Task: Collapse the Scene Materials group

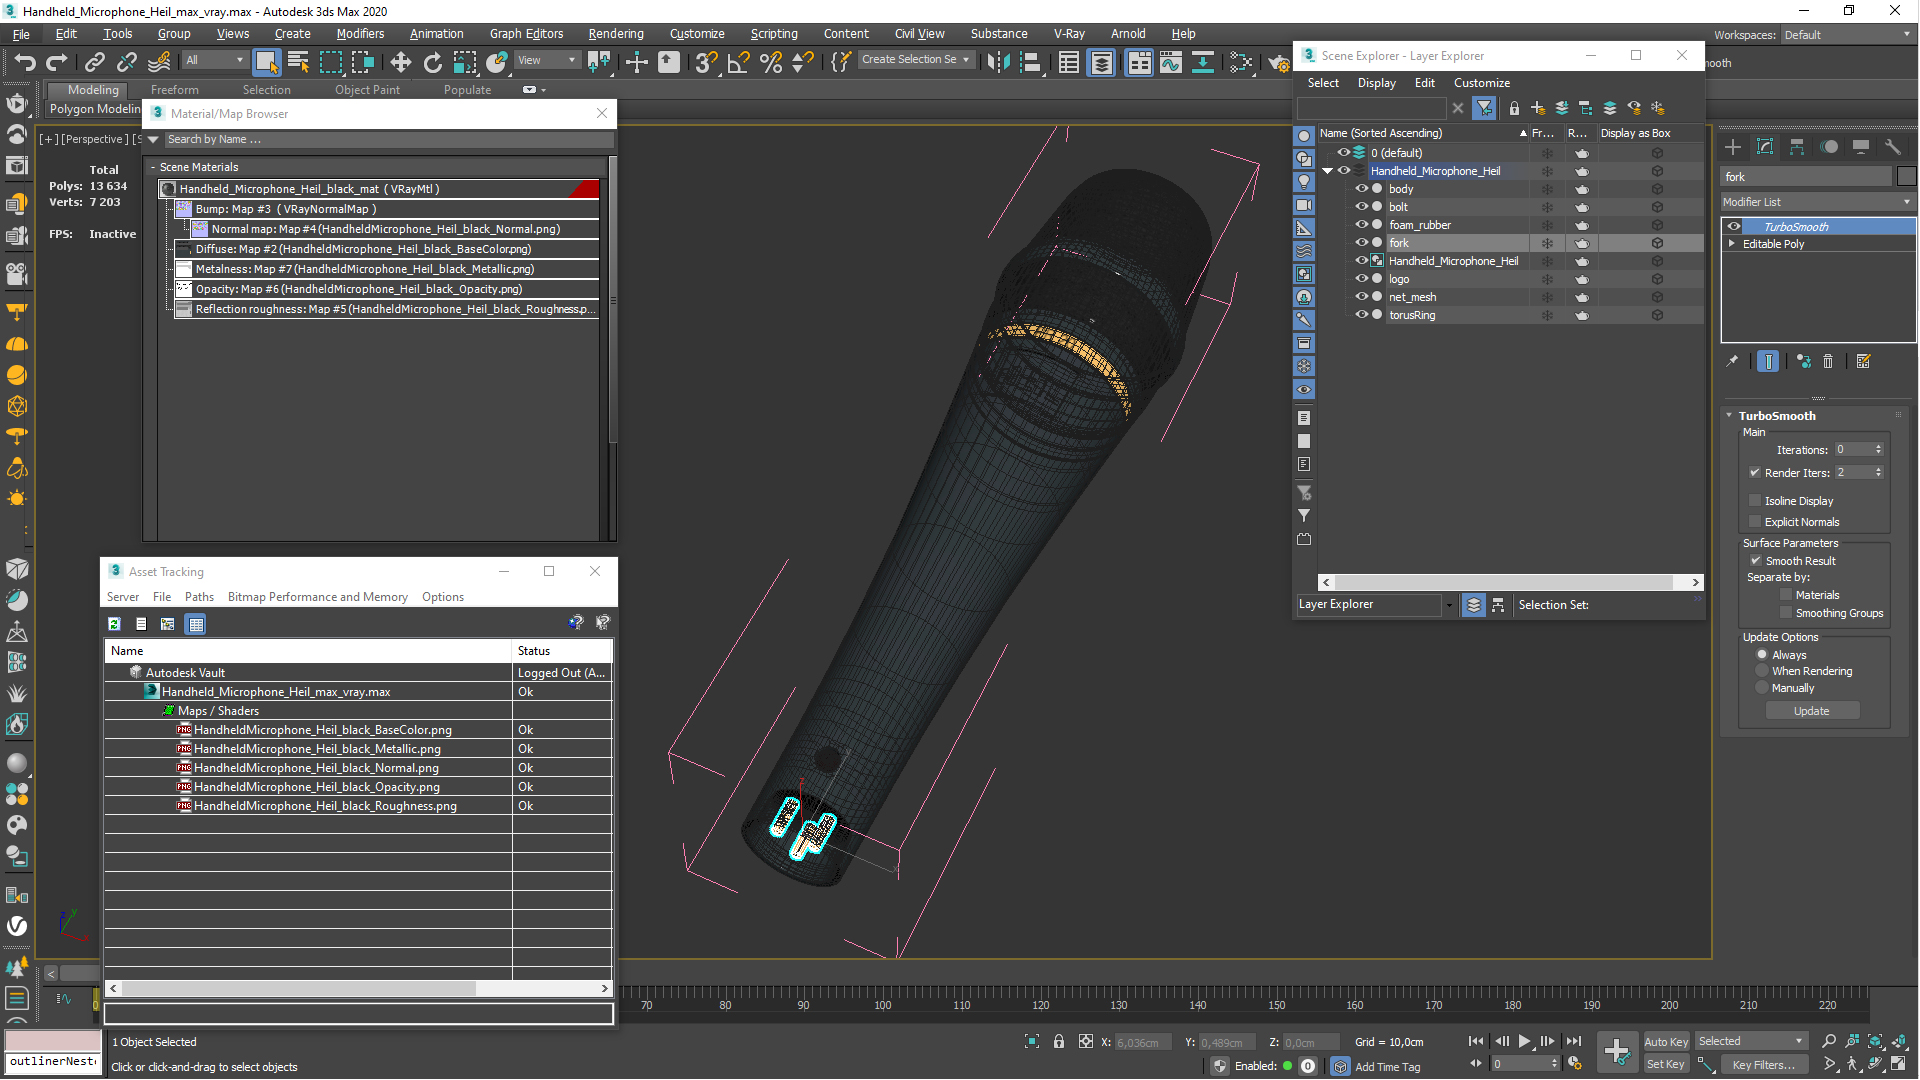Action: coord(153,167)
